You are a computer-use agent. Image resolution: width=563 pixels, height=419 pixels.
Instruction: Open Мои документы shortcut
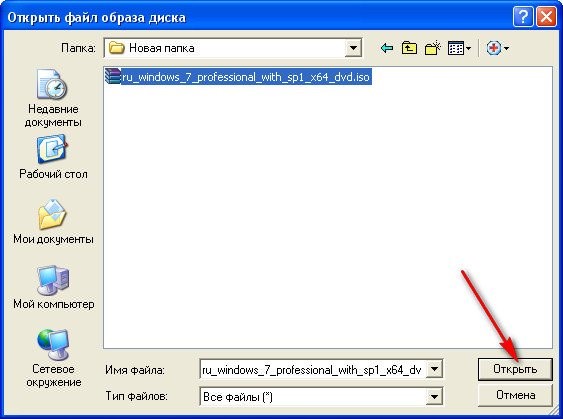(53, 222)
